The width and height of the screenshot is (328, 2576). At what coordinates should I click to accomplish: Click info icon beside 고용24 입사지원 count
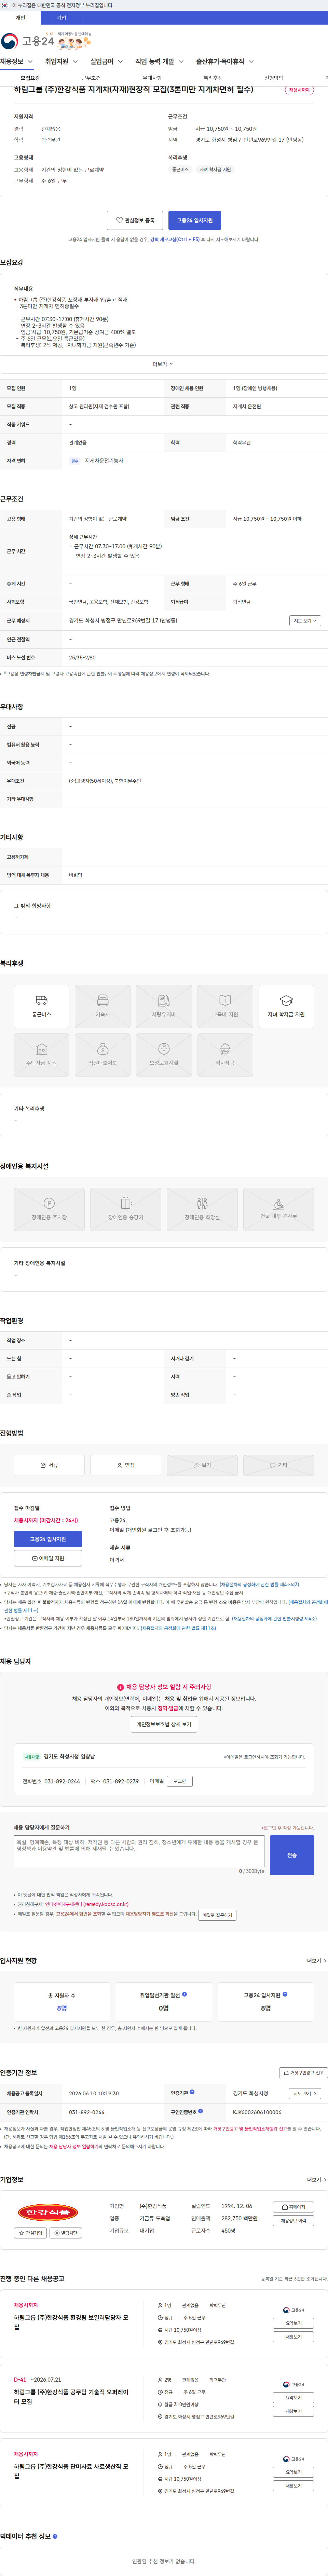tap(285, 1994)
